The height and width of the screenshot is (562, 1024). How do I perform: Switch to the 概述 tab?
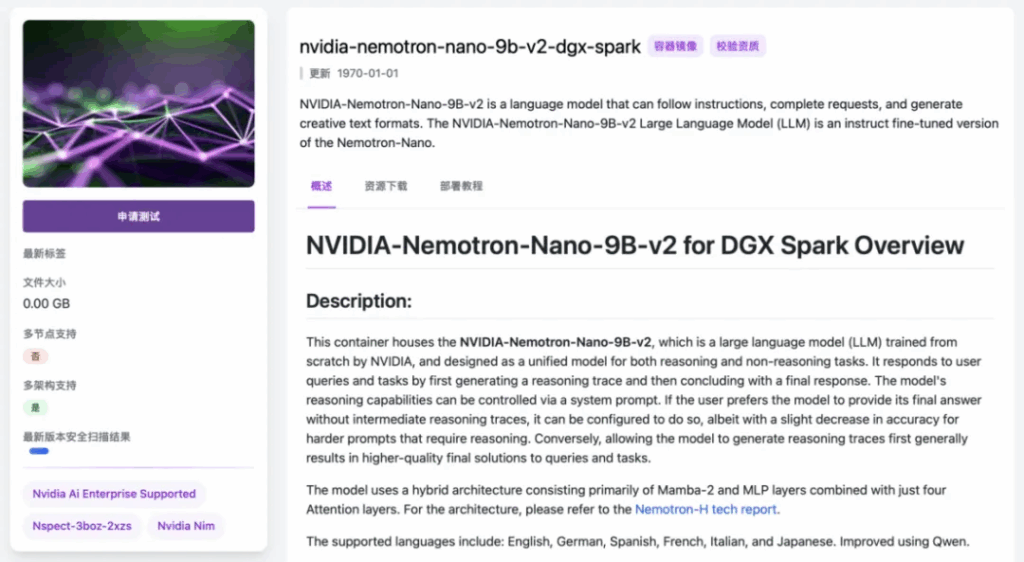[321, 186]
